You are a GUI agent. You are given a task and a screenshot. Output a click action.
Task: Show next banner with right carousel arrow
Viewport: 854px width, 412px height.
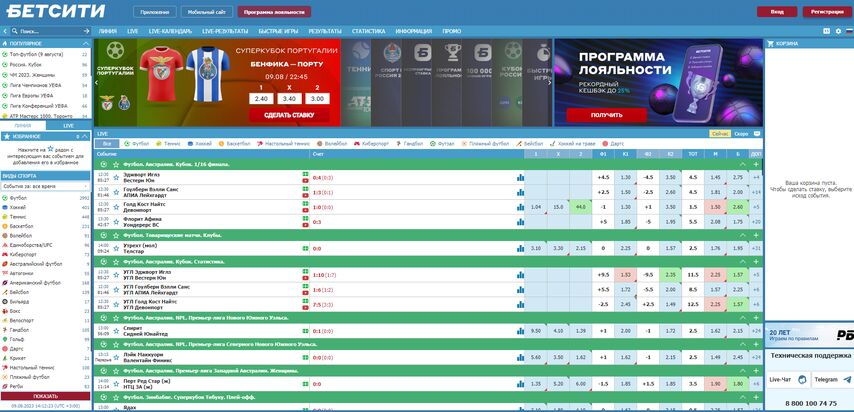click(x=549, y=82)
